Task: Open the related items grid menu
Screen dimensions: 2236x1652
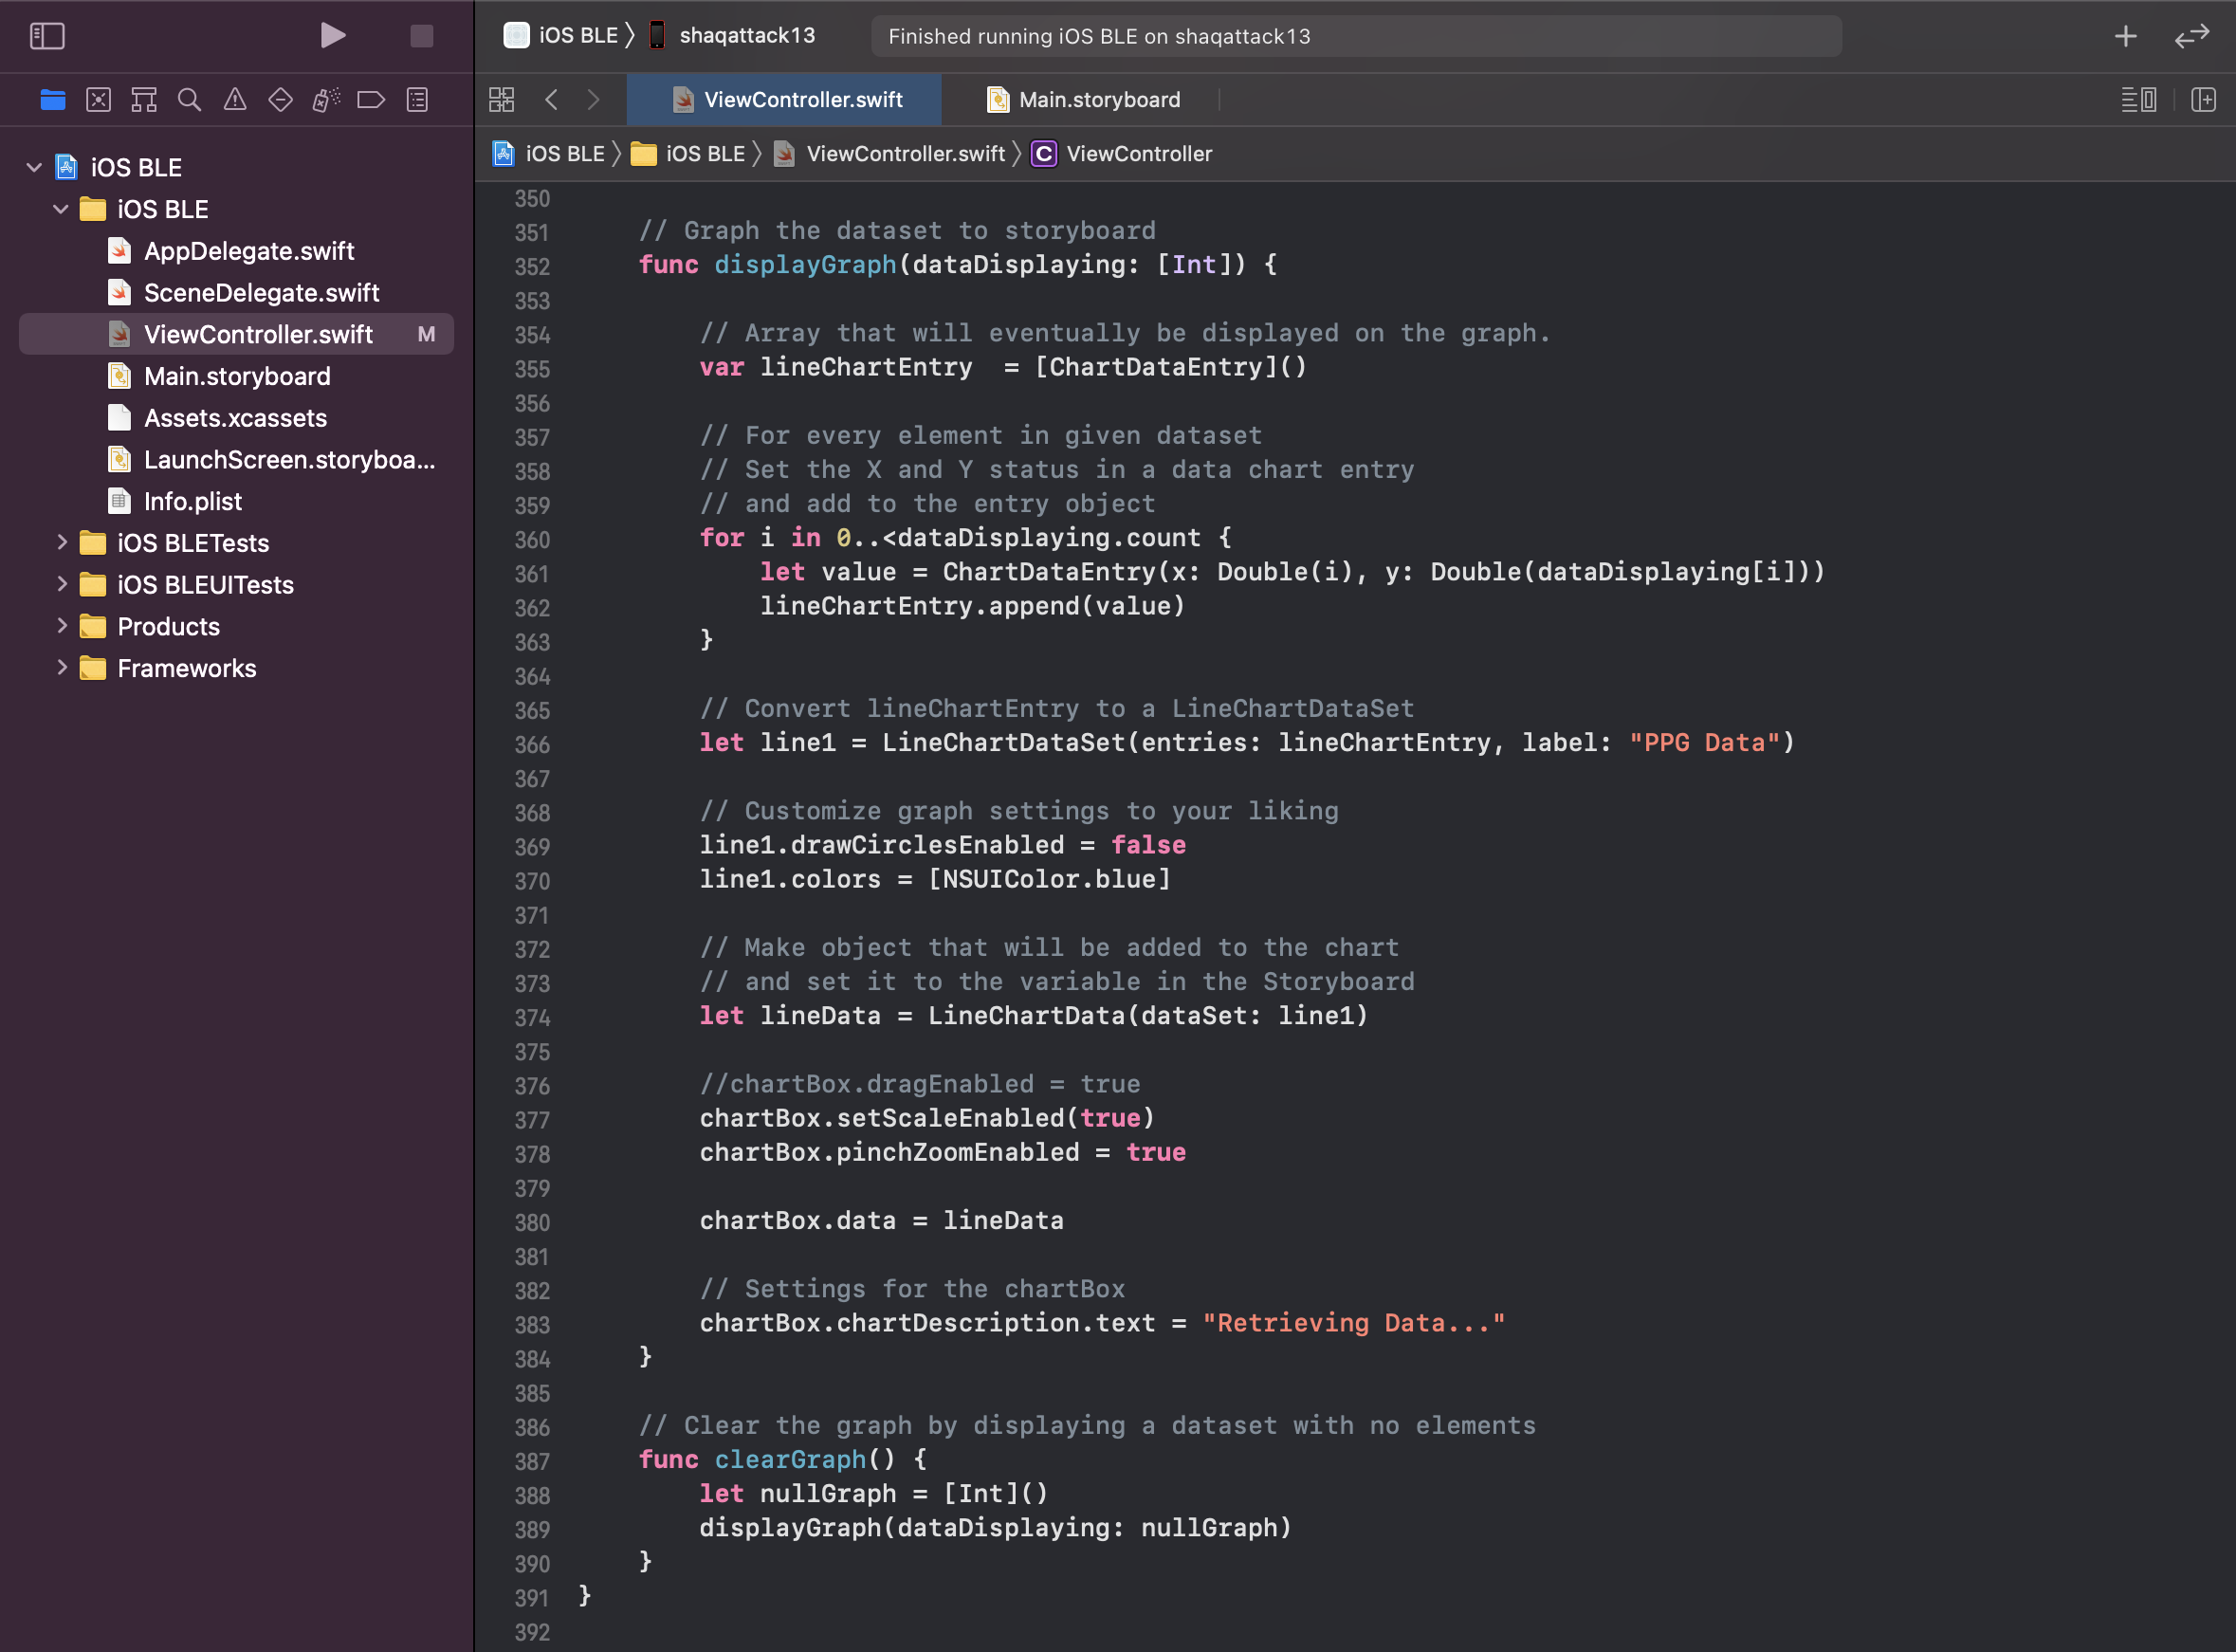Action: pos(502,99)
